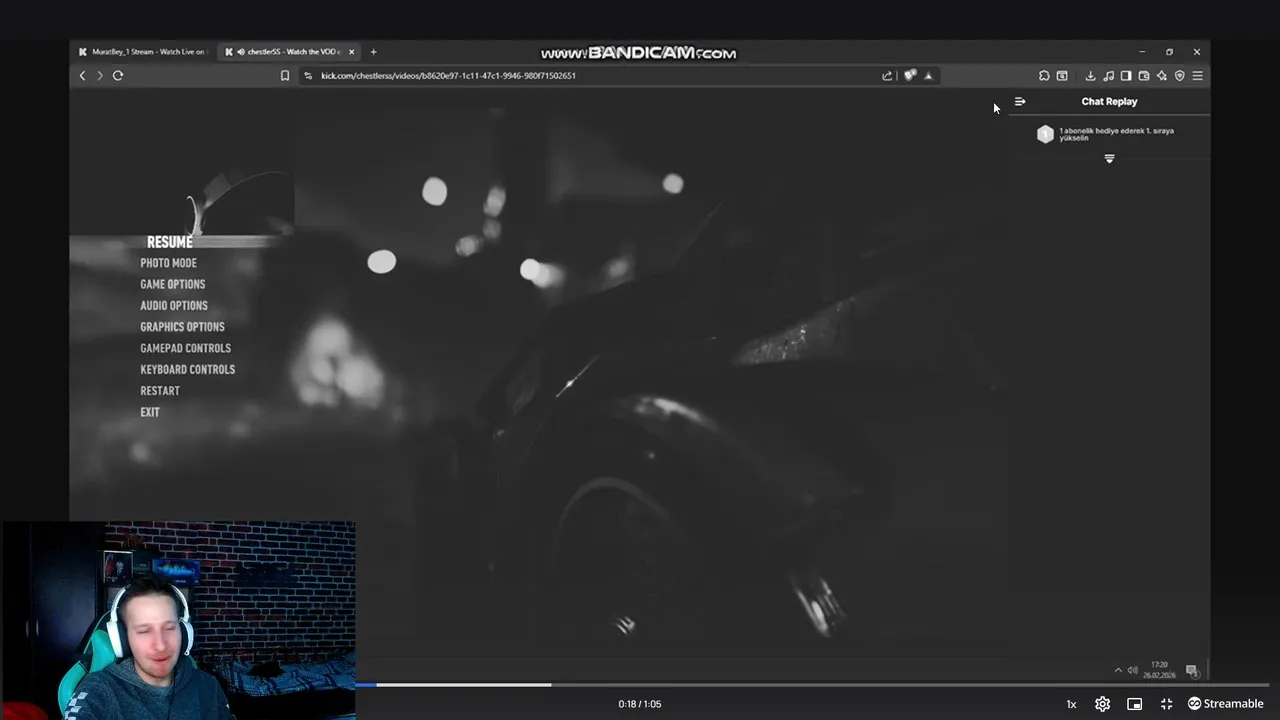Viewport: 1280px width, 720px height.
Task: Open PHOTO MODE from pause menu
Action: pyautogui.click(x=169, y=263)
